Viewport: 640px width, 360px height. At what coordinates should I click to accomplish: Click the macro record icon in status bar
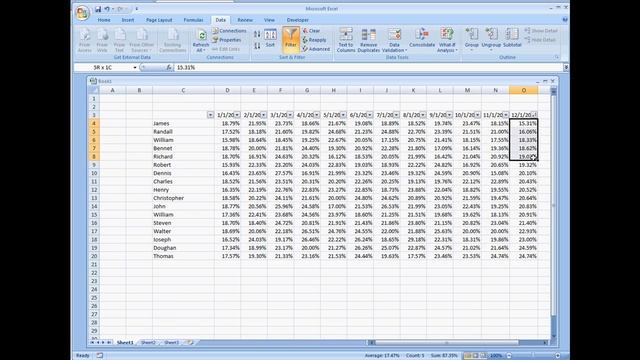100,356
